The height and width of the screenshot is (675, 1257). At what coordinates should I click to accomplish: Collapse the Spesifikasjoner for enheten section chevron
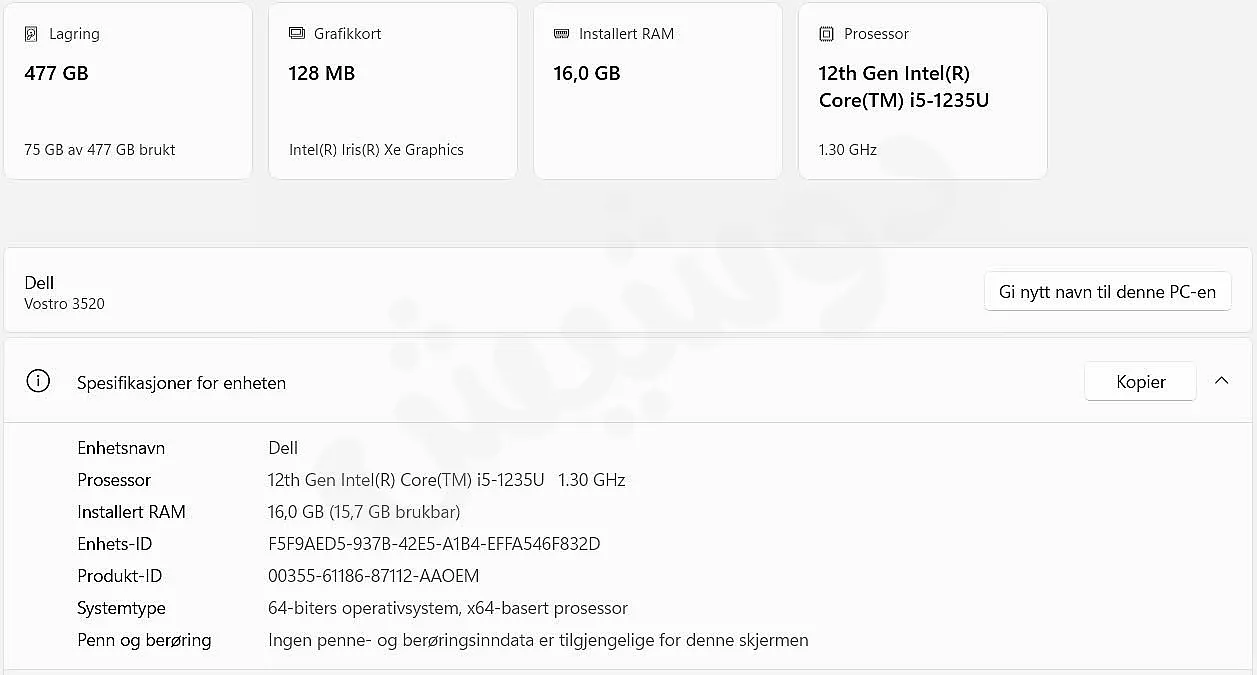[1221, 381]
